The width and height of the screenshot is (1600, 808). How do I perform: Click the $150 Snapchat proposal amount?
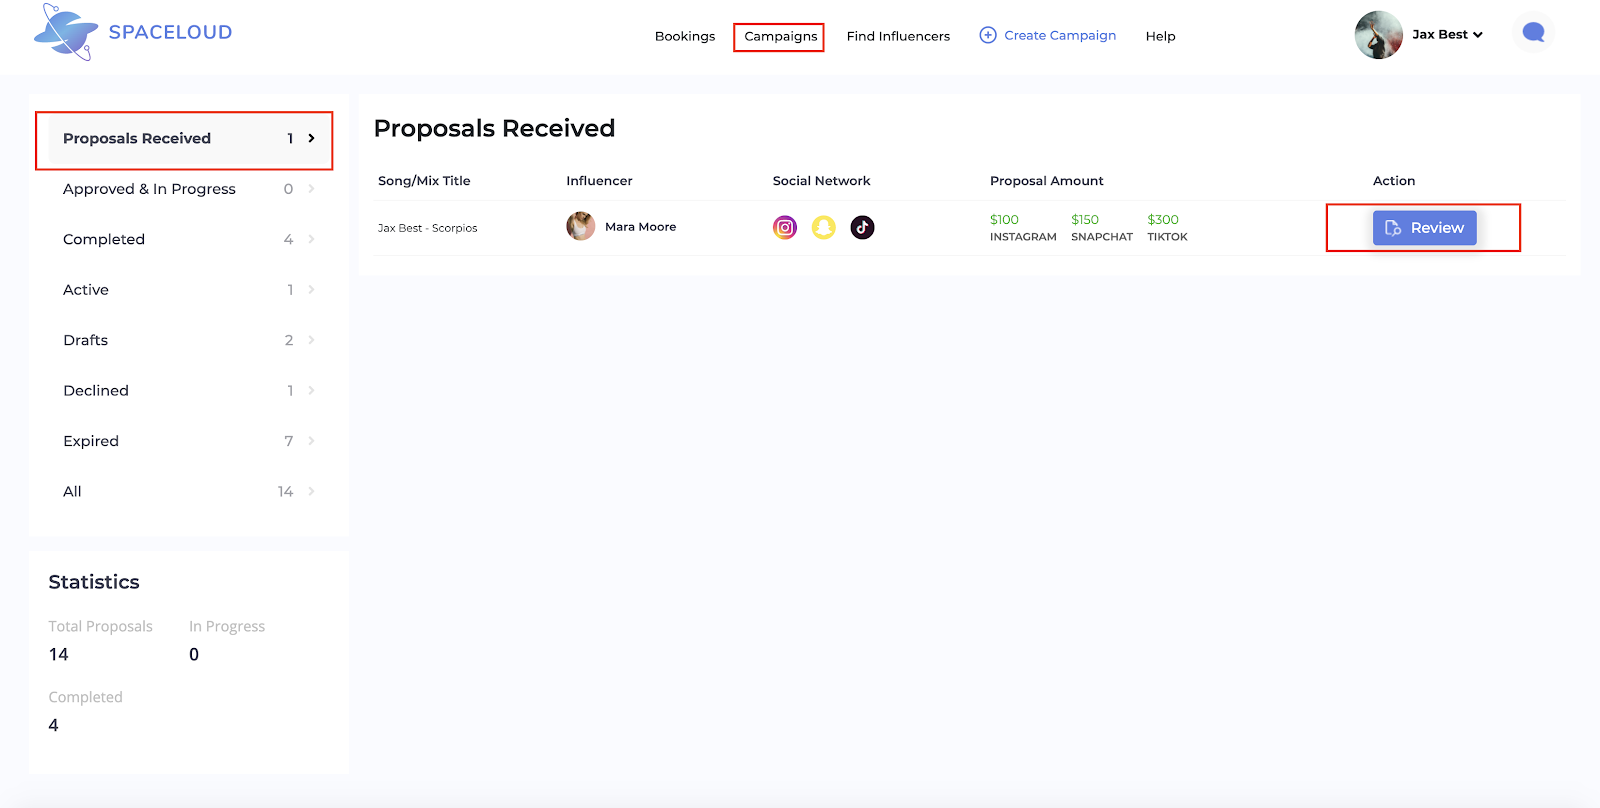coord(1085,220)
